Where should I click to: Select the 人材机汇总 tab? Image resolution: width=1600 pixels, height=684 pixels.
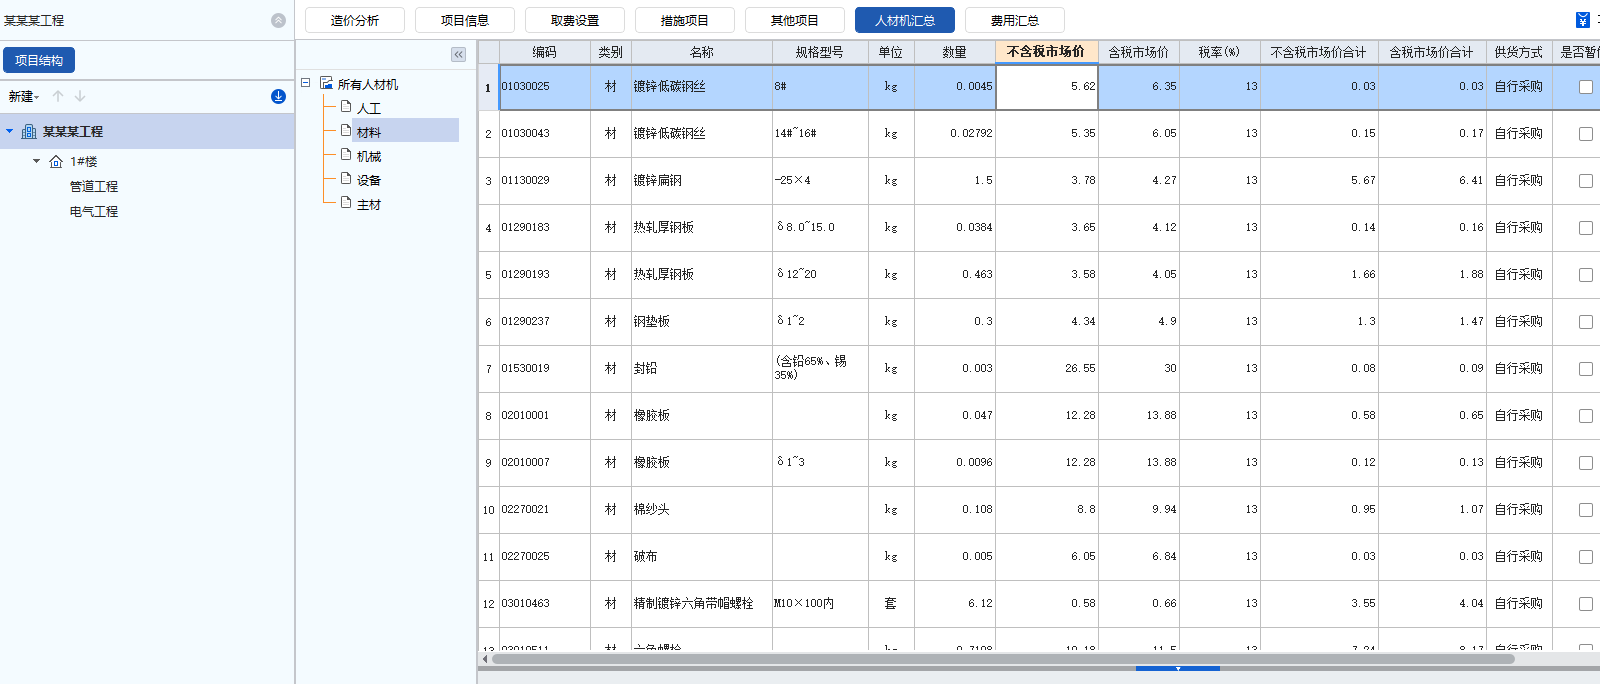(x=905, y=20)
